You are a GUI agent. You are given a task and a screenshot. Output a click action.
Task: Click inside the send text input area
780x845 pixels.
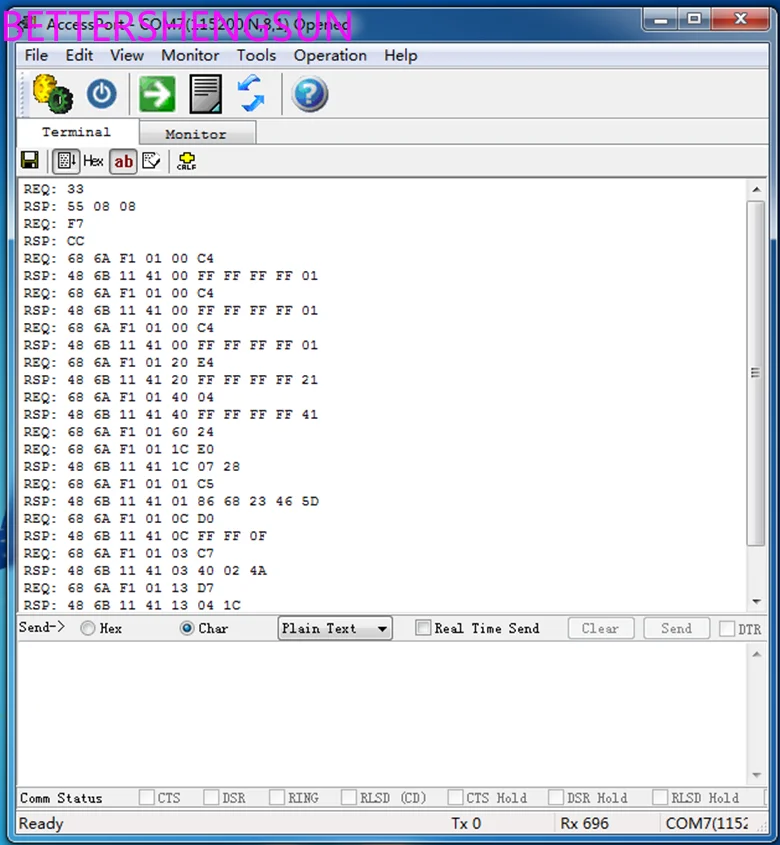(x=382, y=714)
